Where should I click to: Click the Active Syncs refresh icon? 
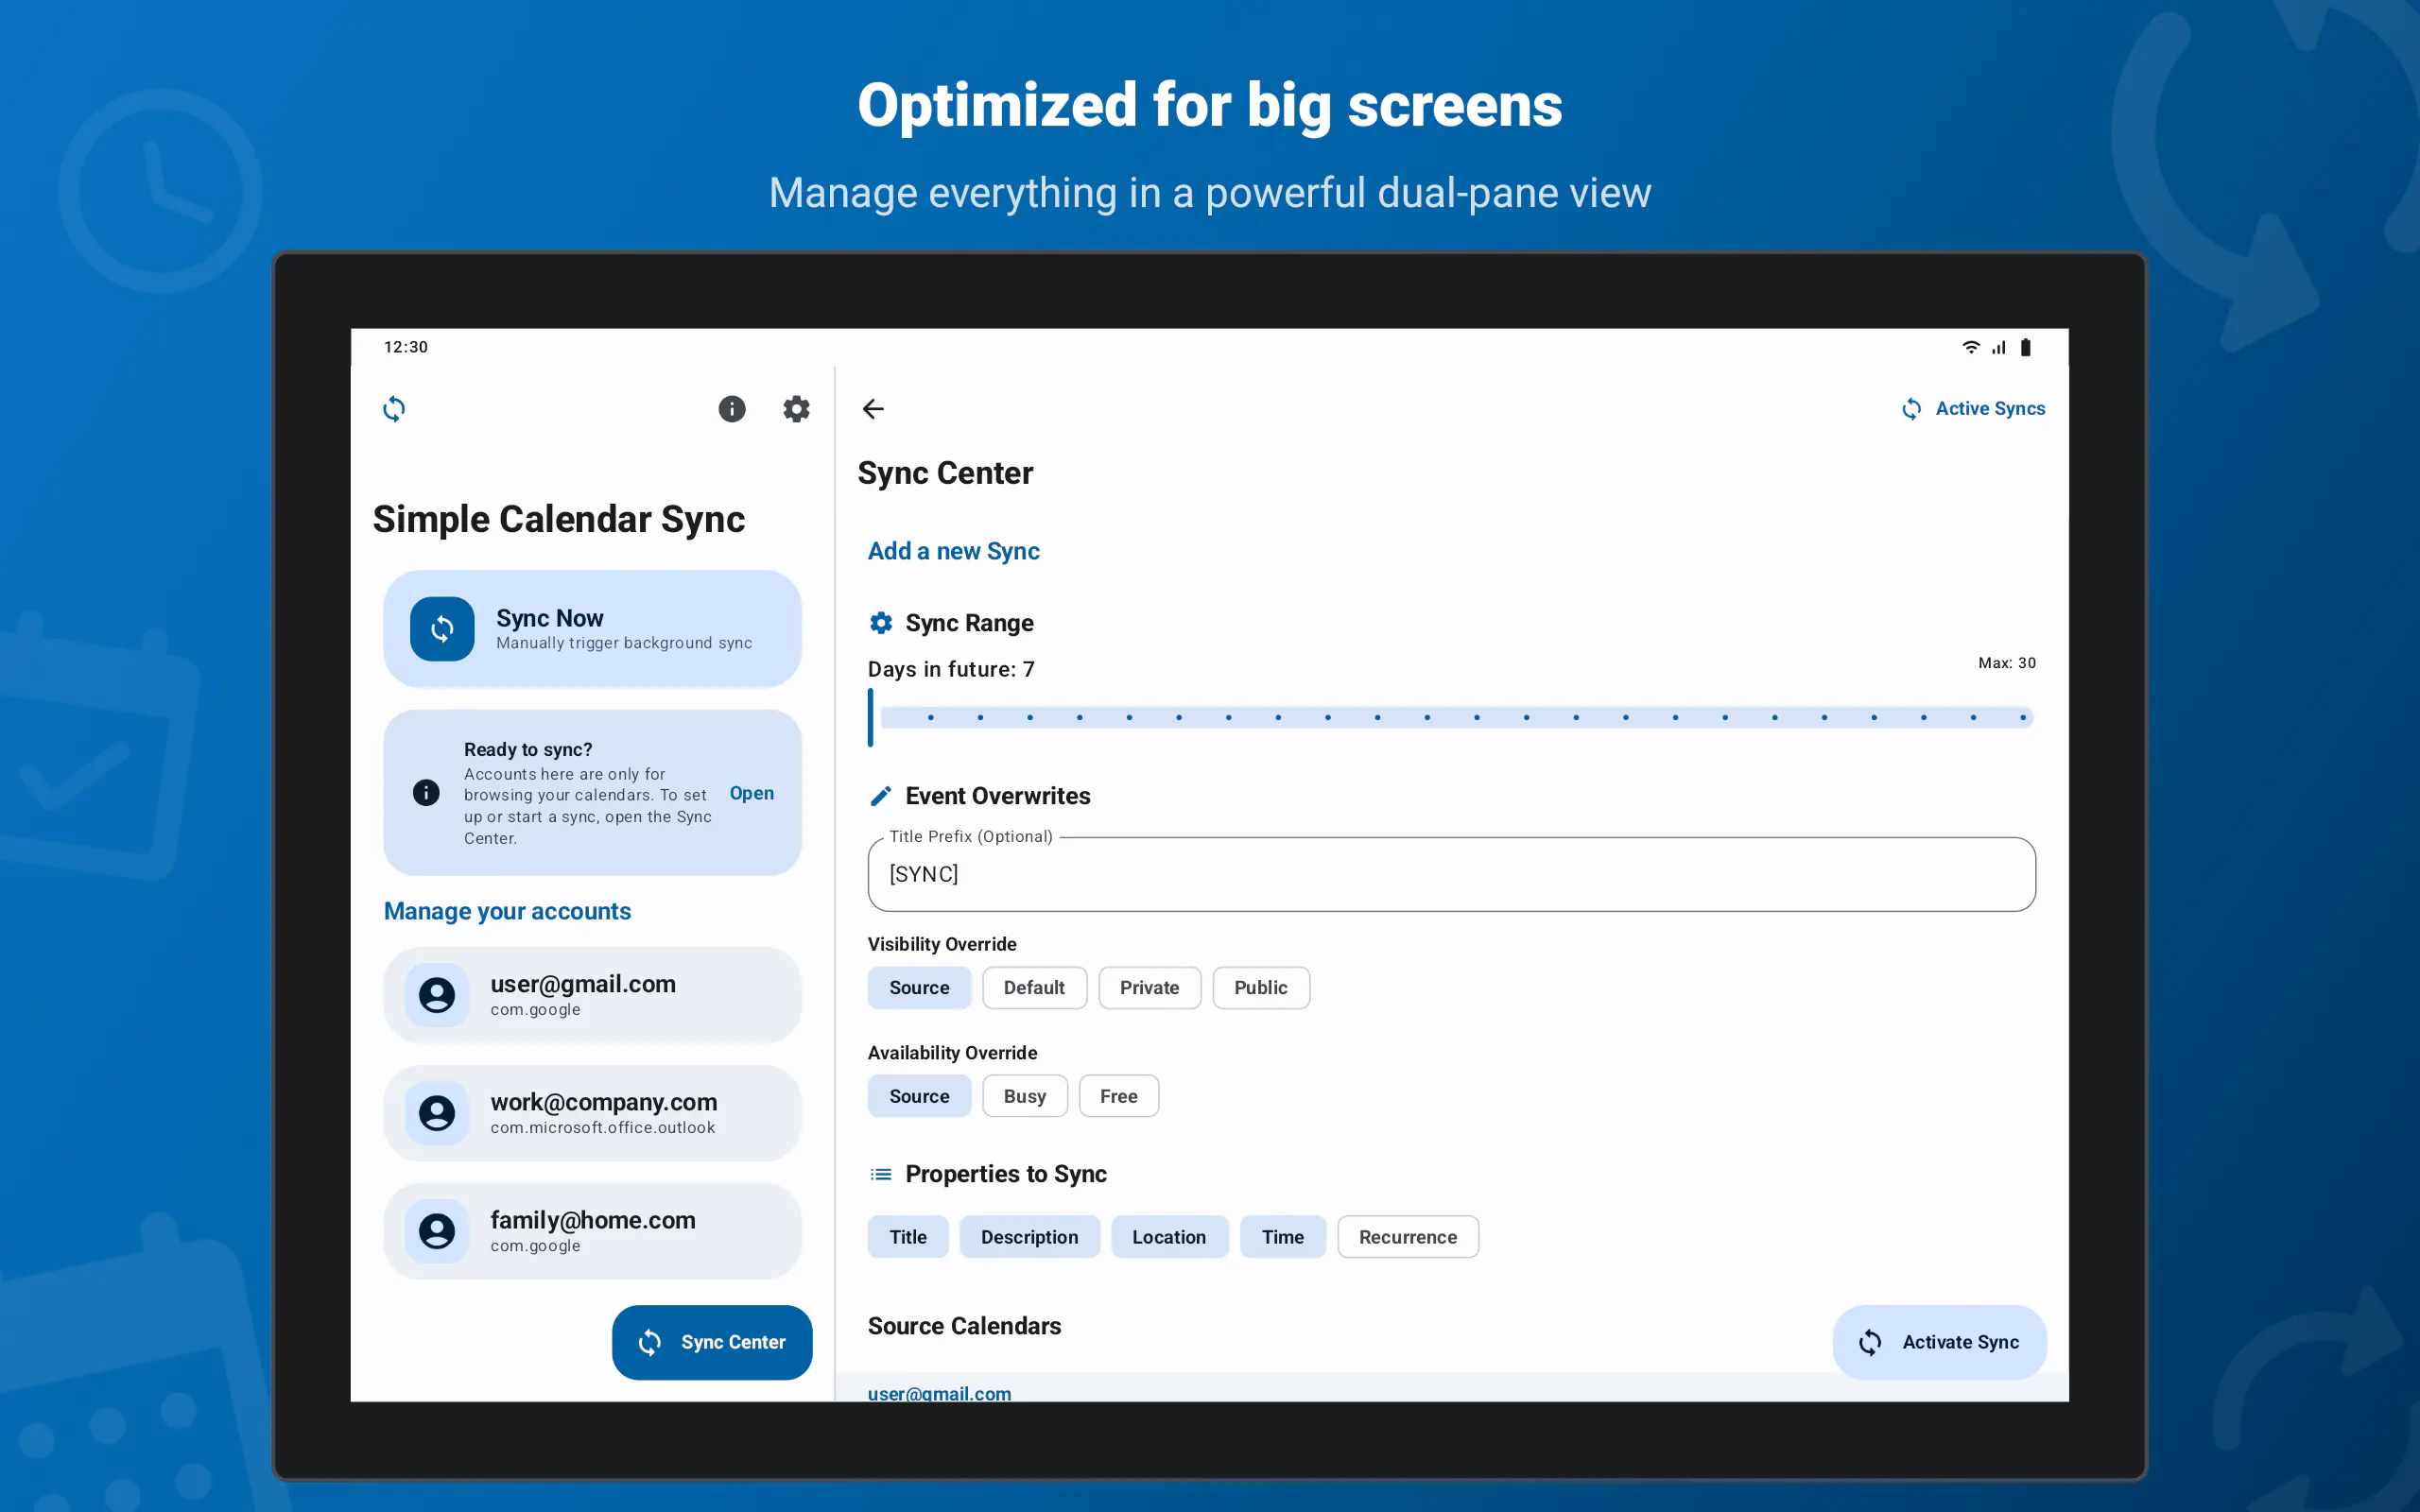pyautogui.click(x=1911, y=409)
